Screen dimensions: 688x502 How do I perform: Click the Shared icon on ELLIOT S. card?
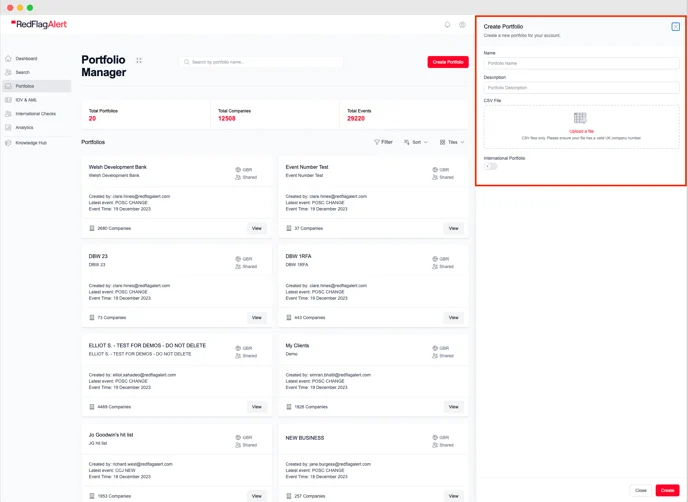click(238, 356)
